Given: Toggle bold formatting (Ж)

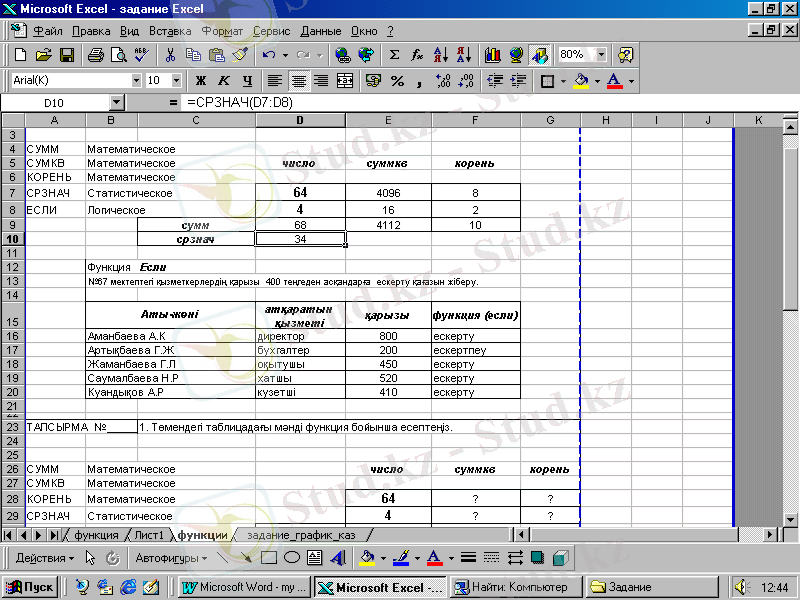Looking at the screenshot, I should click(x=201, y=80).
